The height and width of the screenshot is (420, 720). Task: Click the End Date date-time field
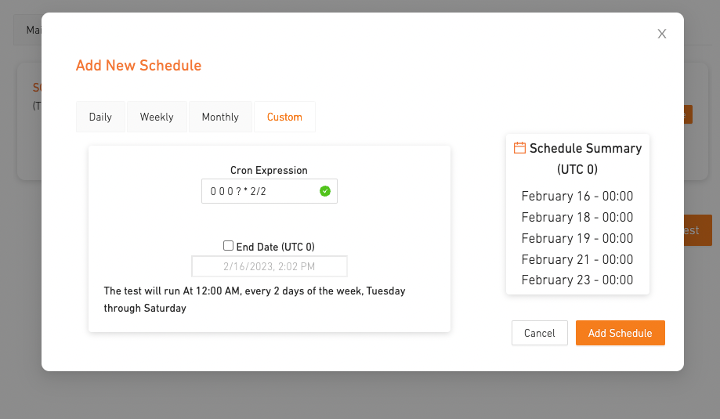269,266
